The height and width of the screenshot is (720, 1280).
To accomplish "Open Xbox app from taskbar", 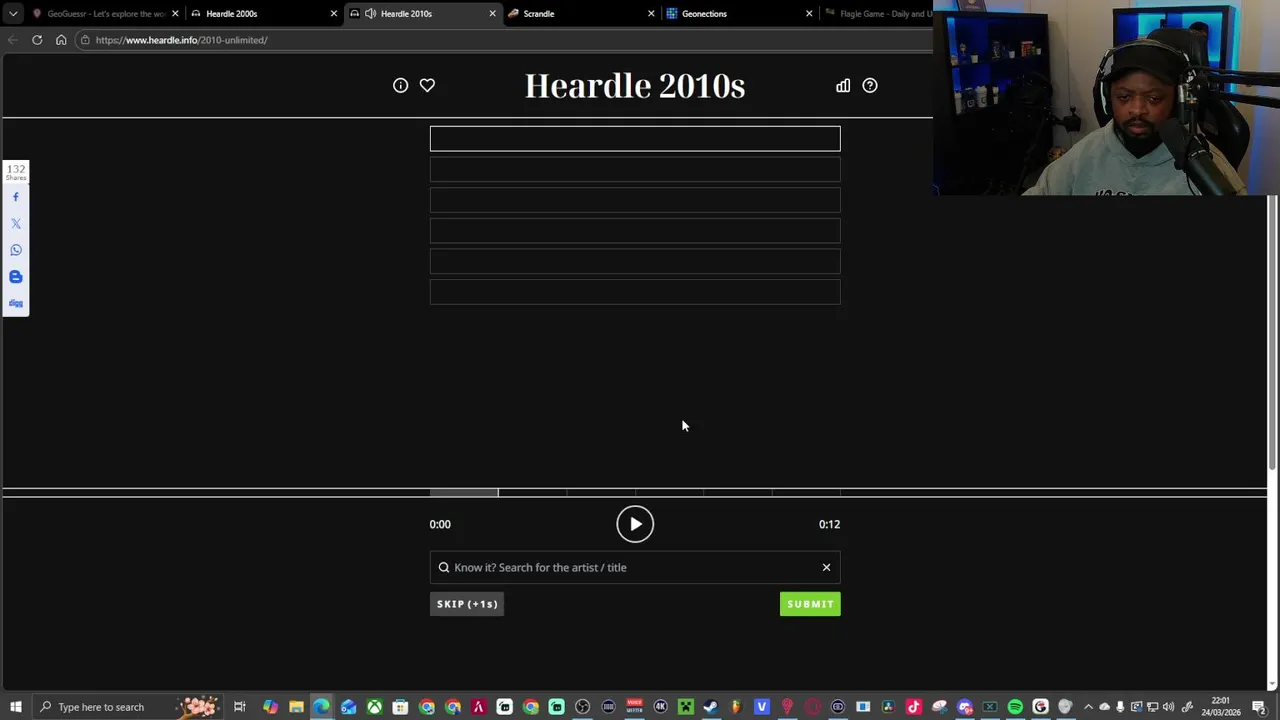I will tap(374, 707).
